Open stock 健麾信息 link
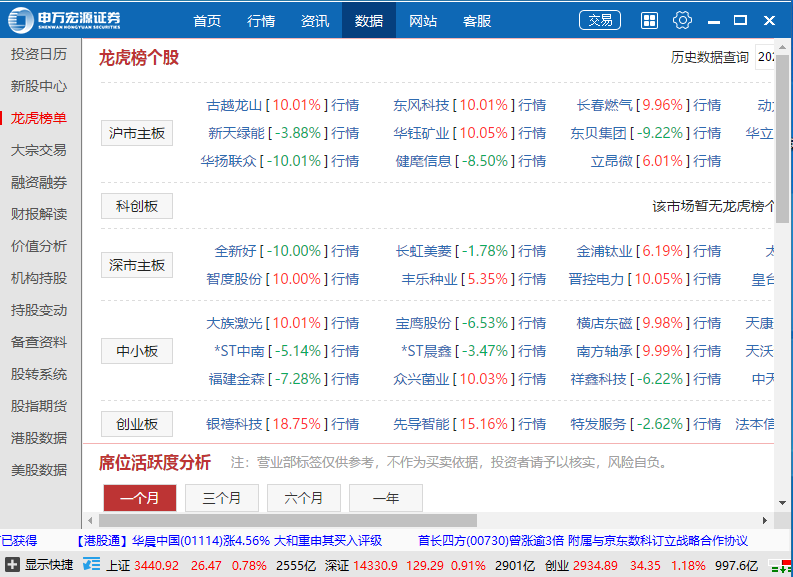This screenshot has width=793, height=577. [x=423, y=161]
